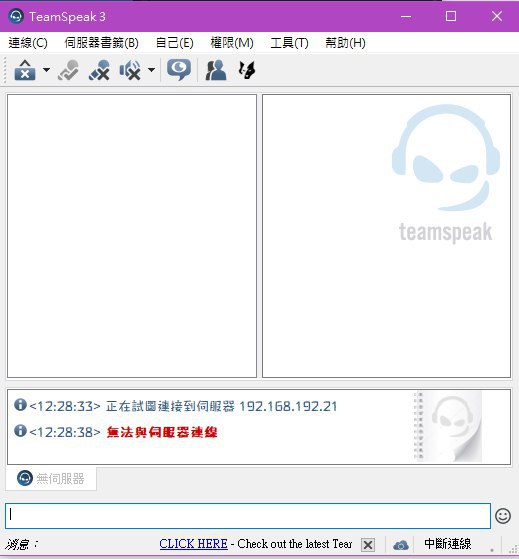Screen dimensions: 519x559
Task: Open the 伺服器書籤(B) bookmarks menu
Action: [x=101, y=43]
